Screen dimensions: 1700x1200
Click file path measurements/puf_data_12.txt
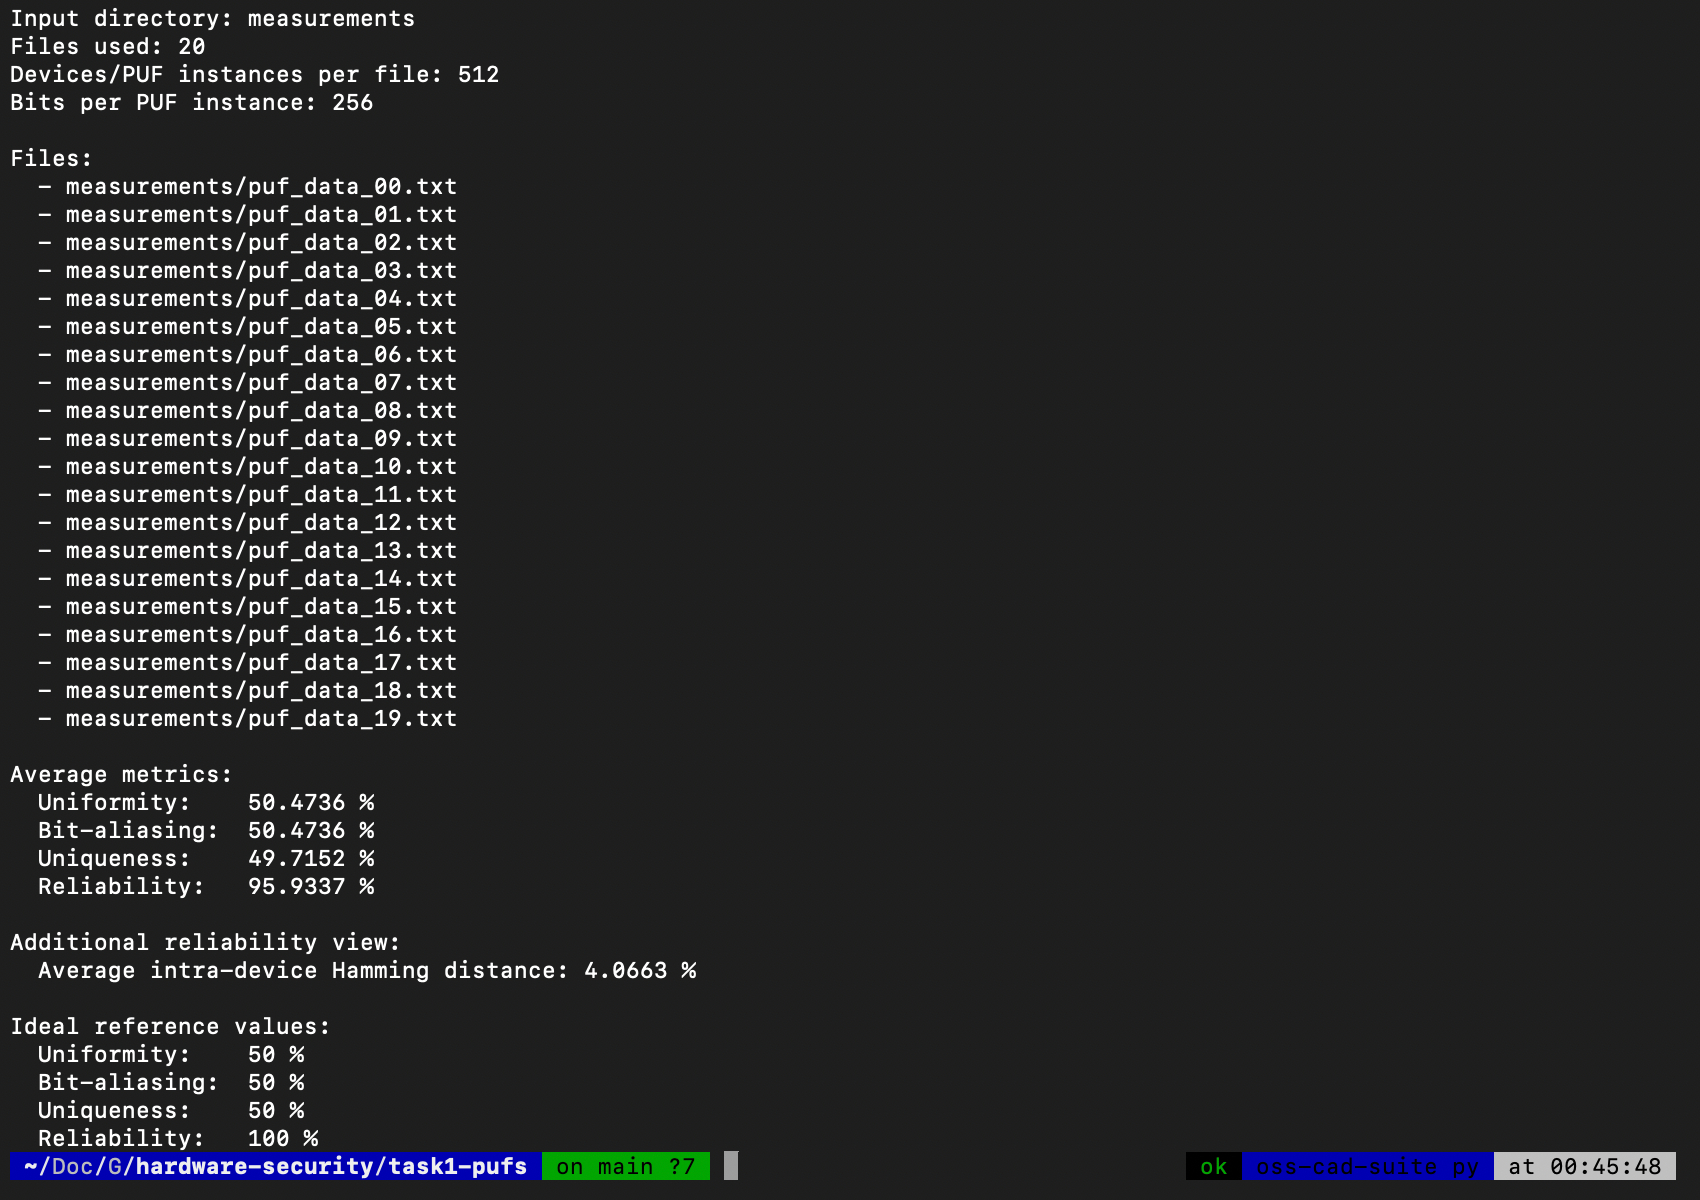(x=261, y=523)
